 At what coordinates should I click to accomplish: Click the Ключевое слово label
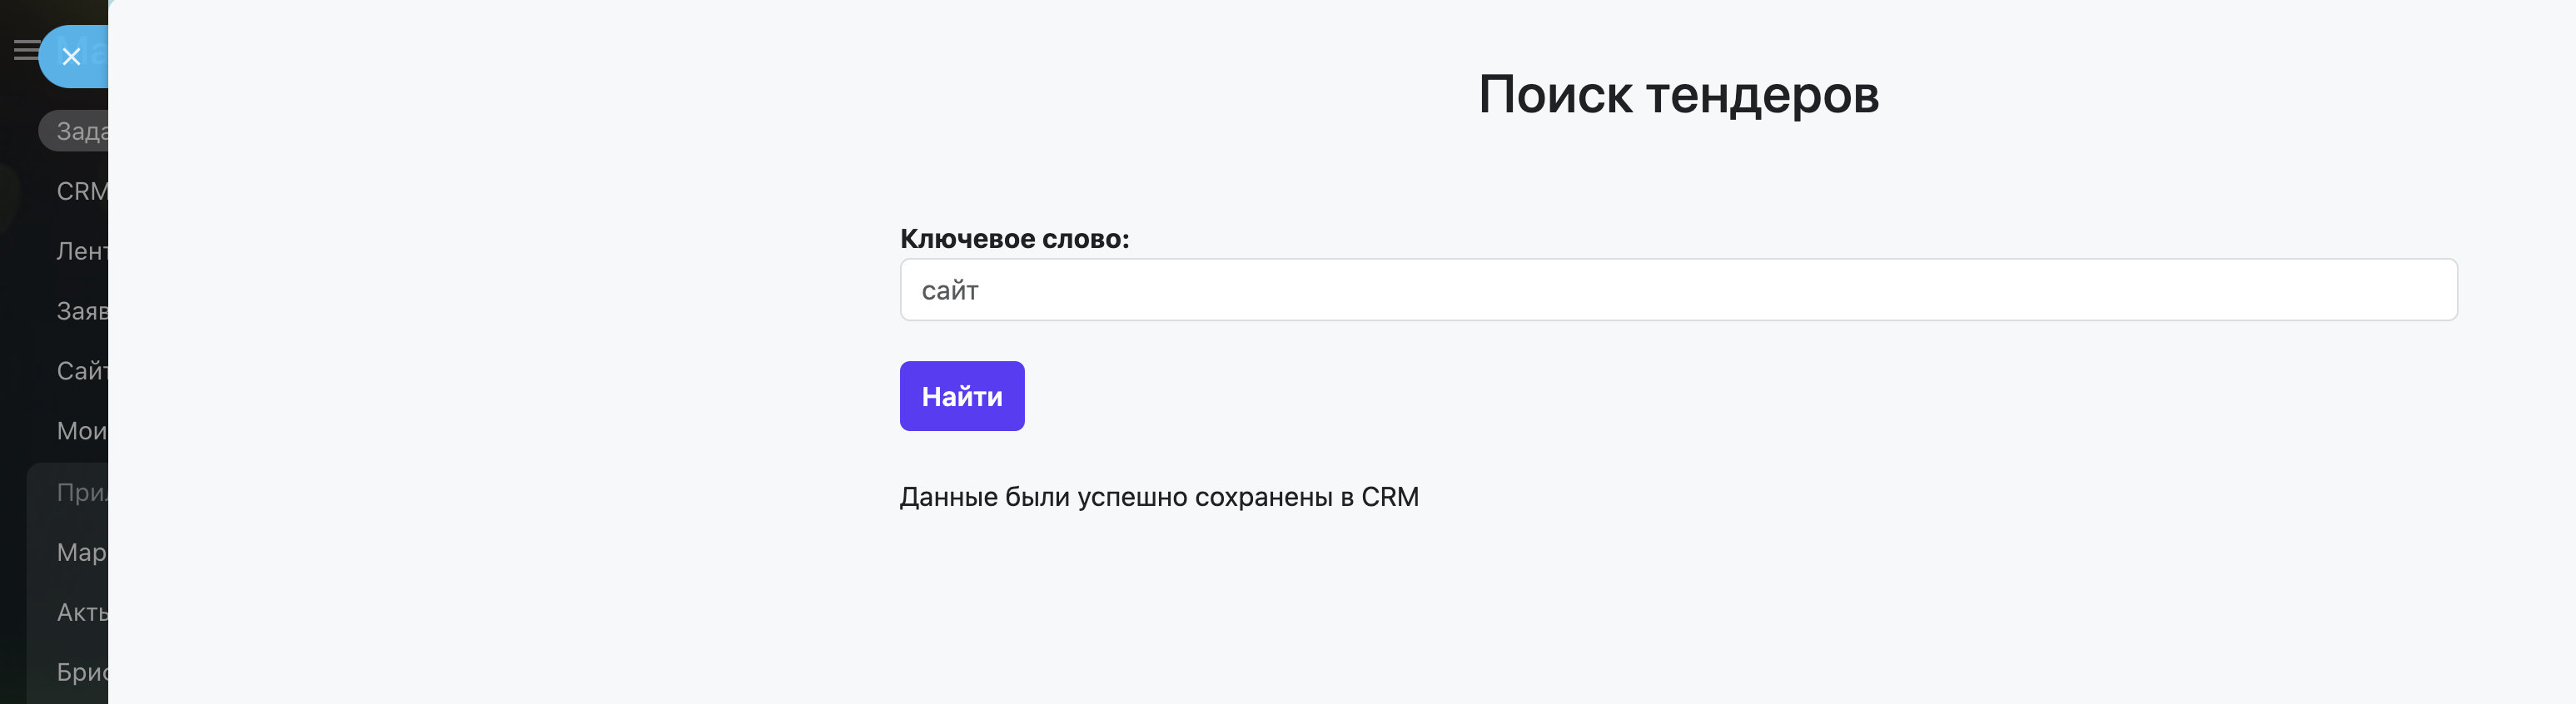click(1014, 239)
